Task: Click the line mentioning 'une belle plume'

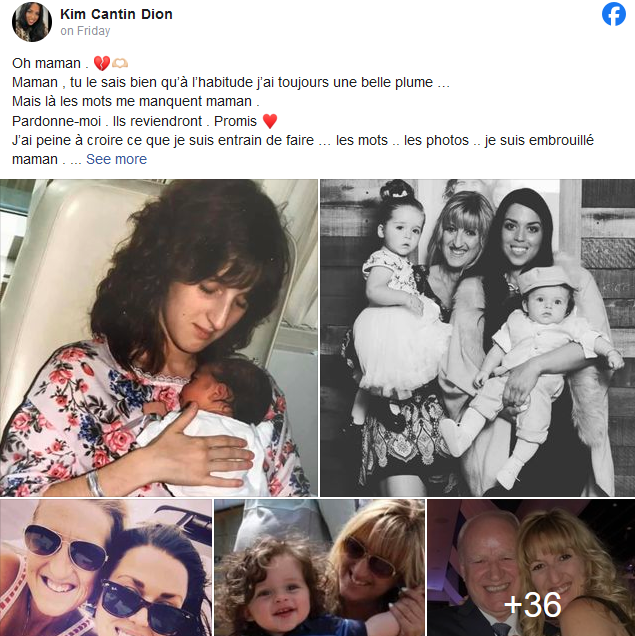Action: pos(231,82)
